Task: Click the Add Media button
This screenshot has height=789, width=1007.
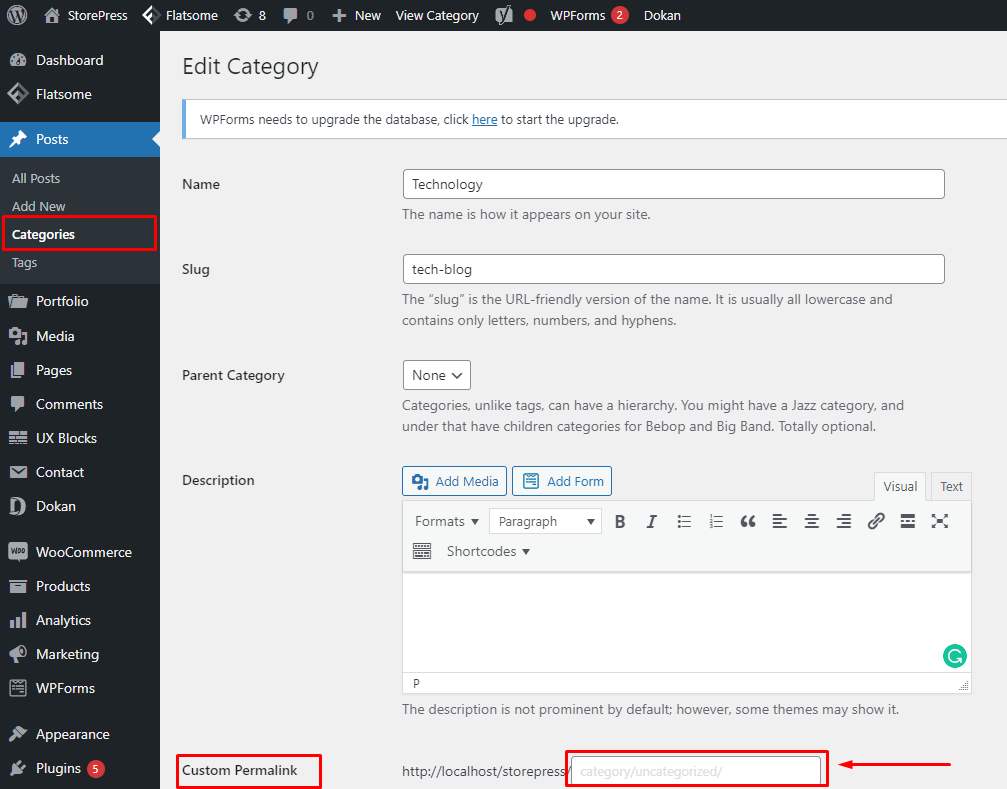Action: (455, 481)
